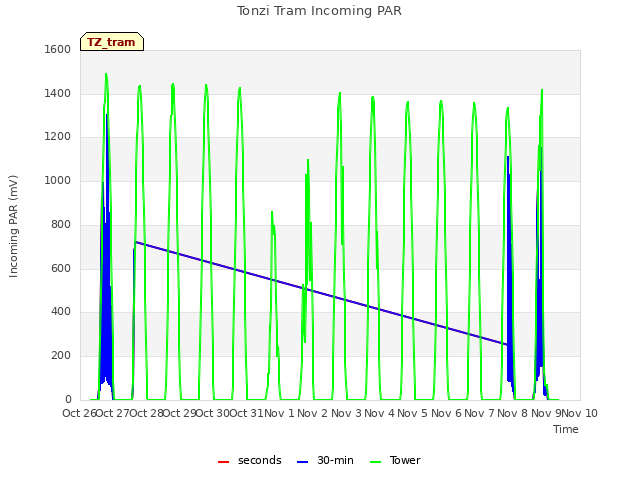
Task: Click the chart title Tonzi Tram Incoming PAR
Action: pyautogui.click(x=319, y=11)
